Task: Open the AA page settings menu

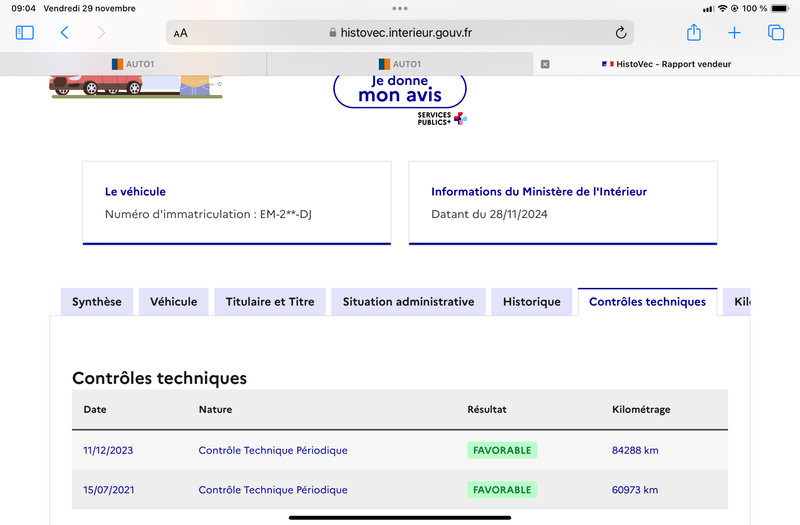Action: click(181, 33)
